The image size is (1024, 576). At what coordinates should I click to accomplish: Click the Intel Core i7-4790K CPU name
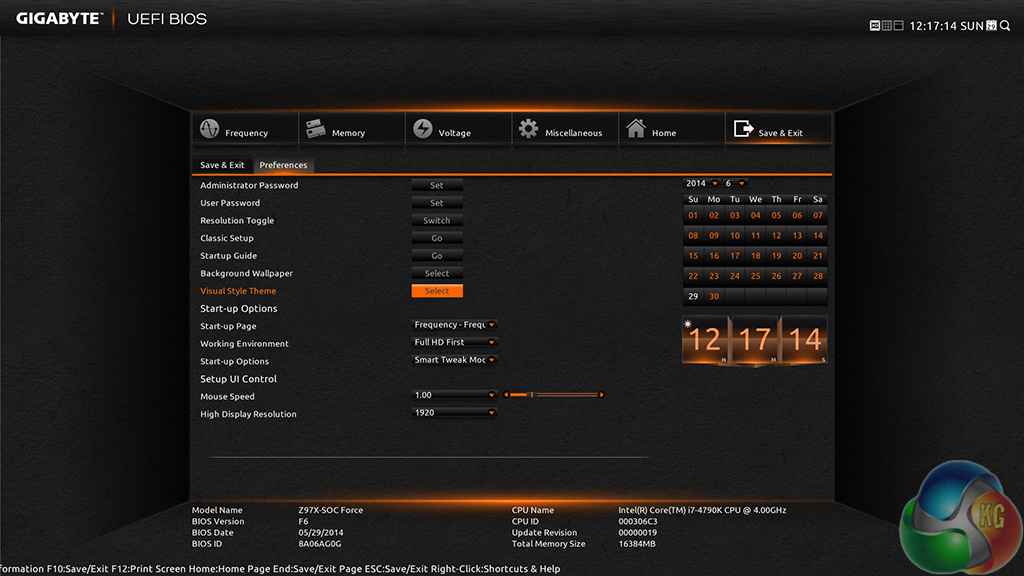coord(702,510)
